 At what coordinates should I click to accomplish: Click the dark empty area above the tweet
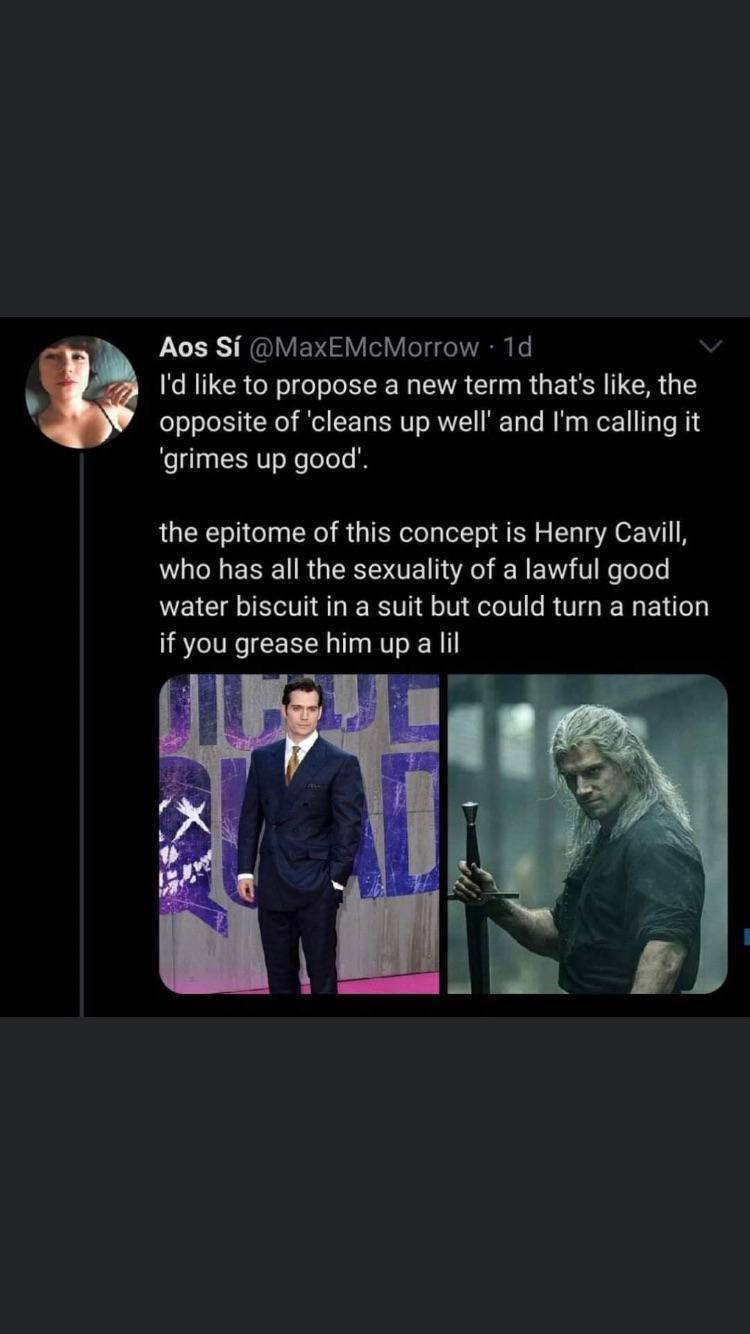(375, 160)
